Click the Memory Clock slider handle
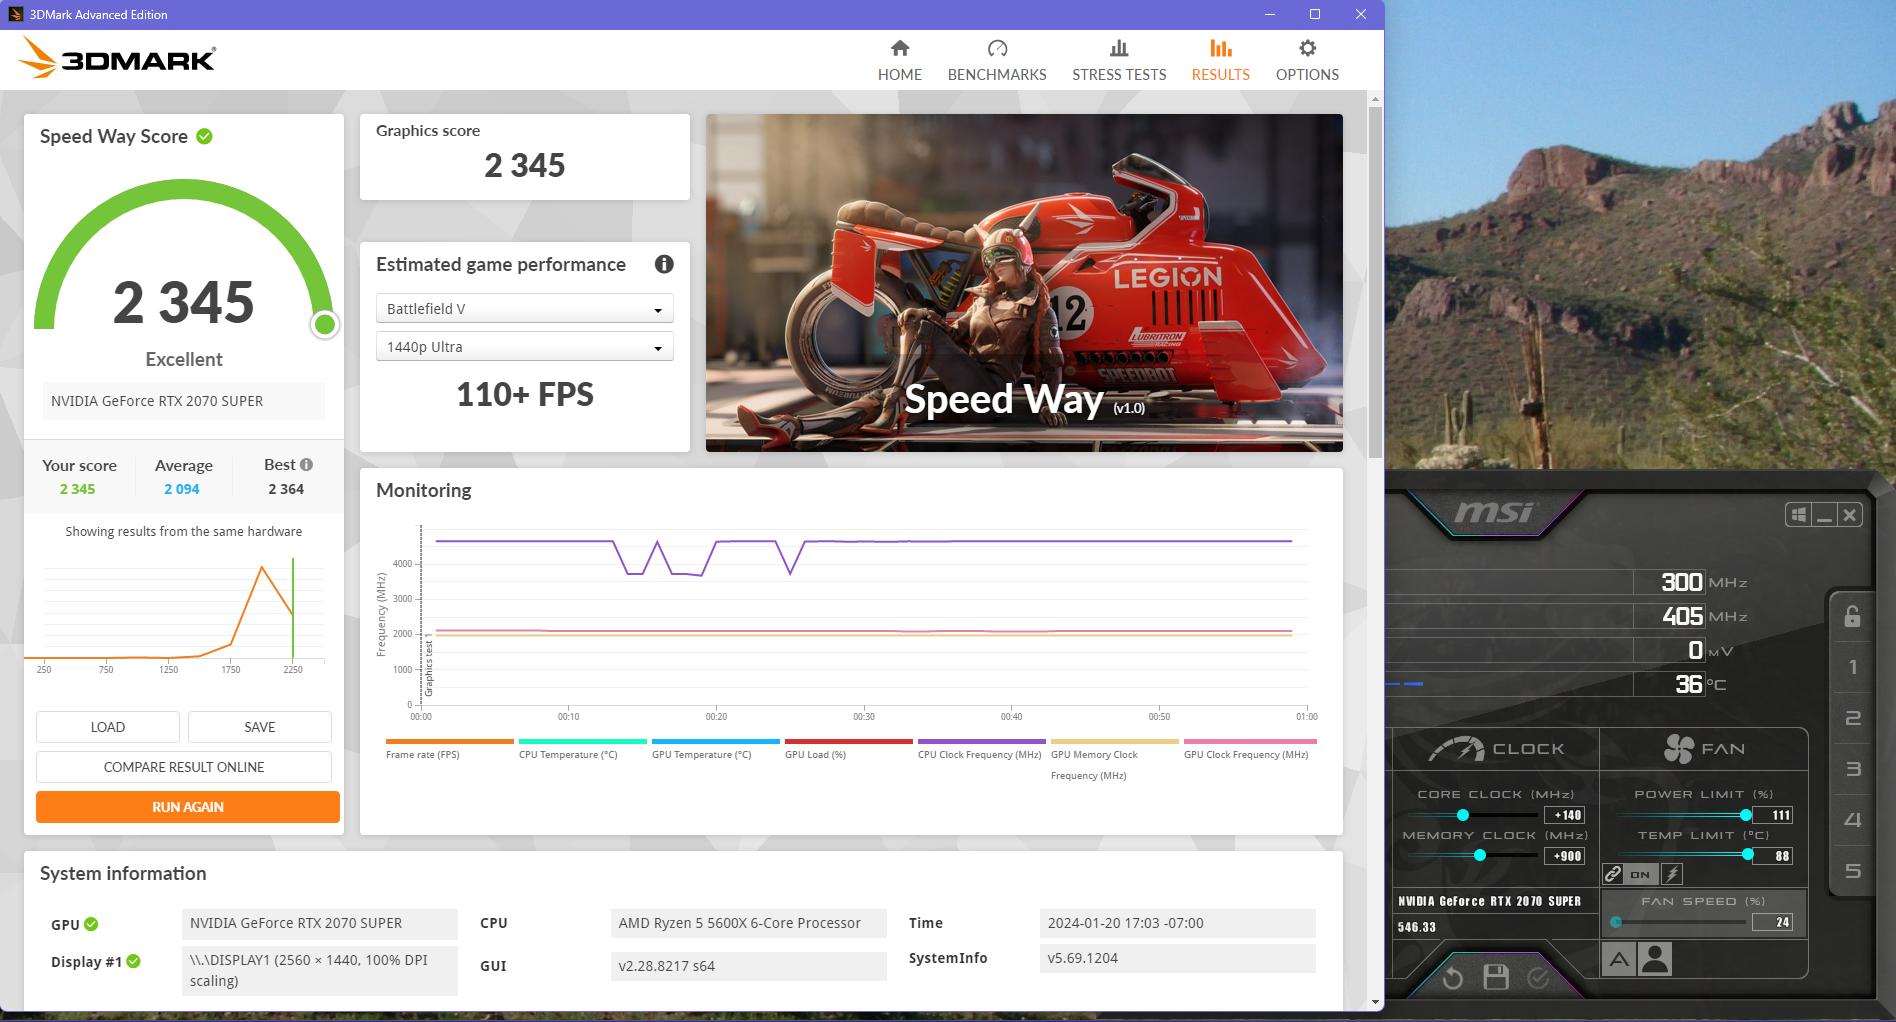This screenshot has width=1896, height=1022. click(1479, 855)
